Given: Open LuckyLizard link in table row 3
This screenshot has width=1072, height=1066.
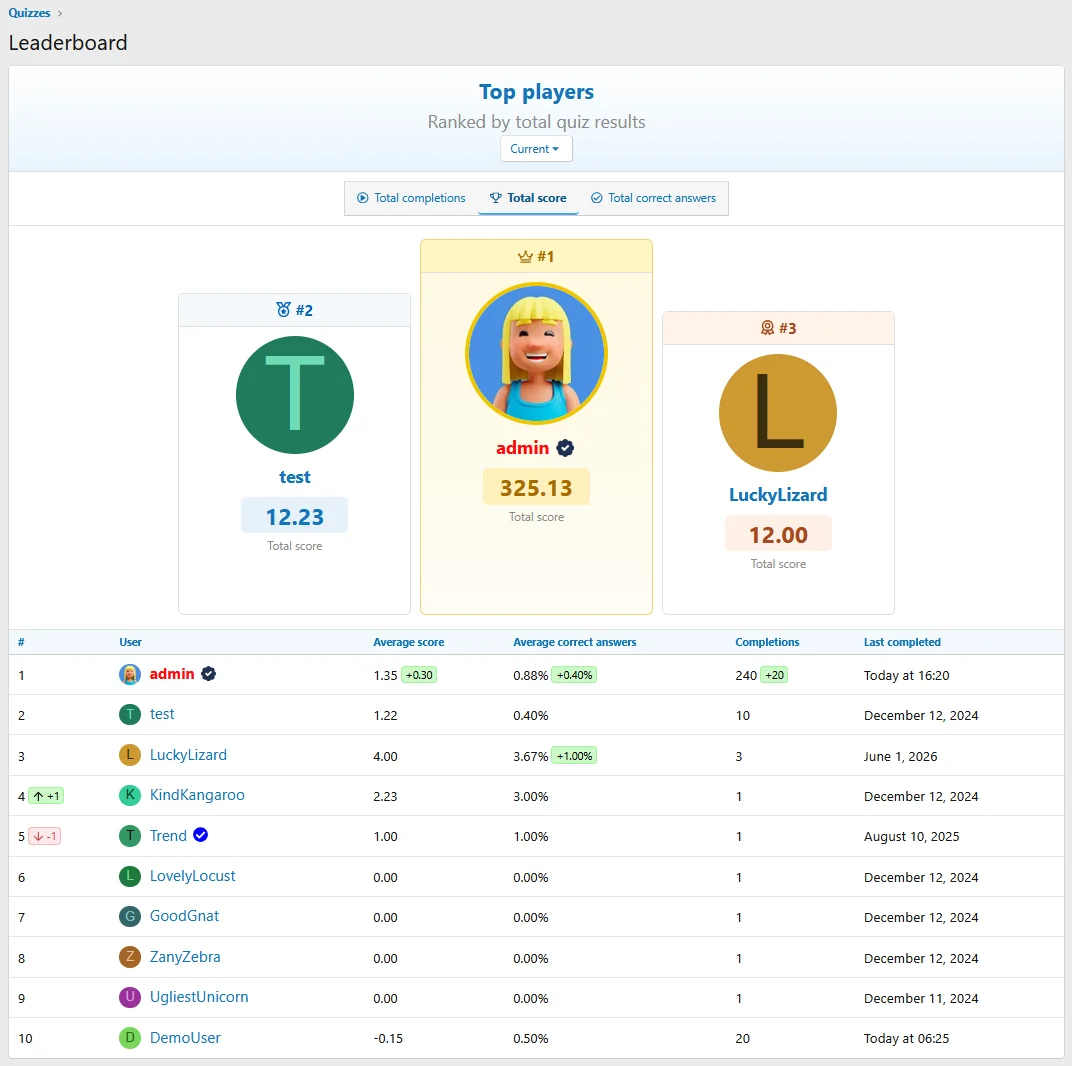Looking at the screenshot, I should pos(188,755).
